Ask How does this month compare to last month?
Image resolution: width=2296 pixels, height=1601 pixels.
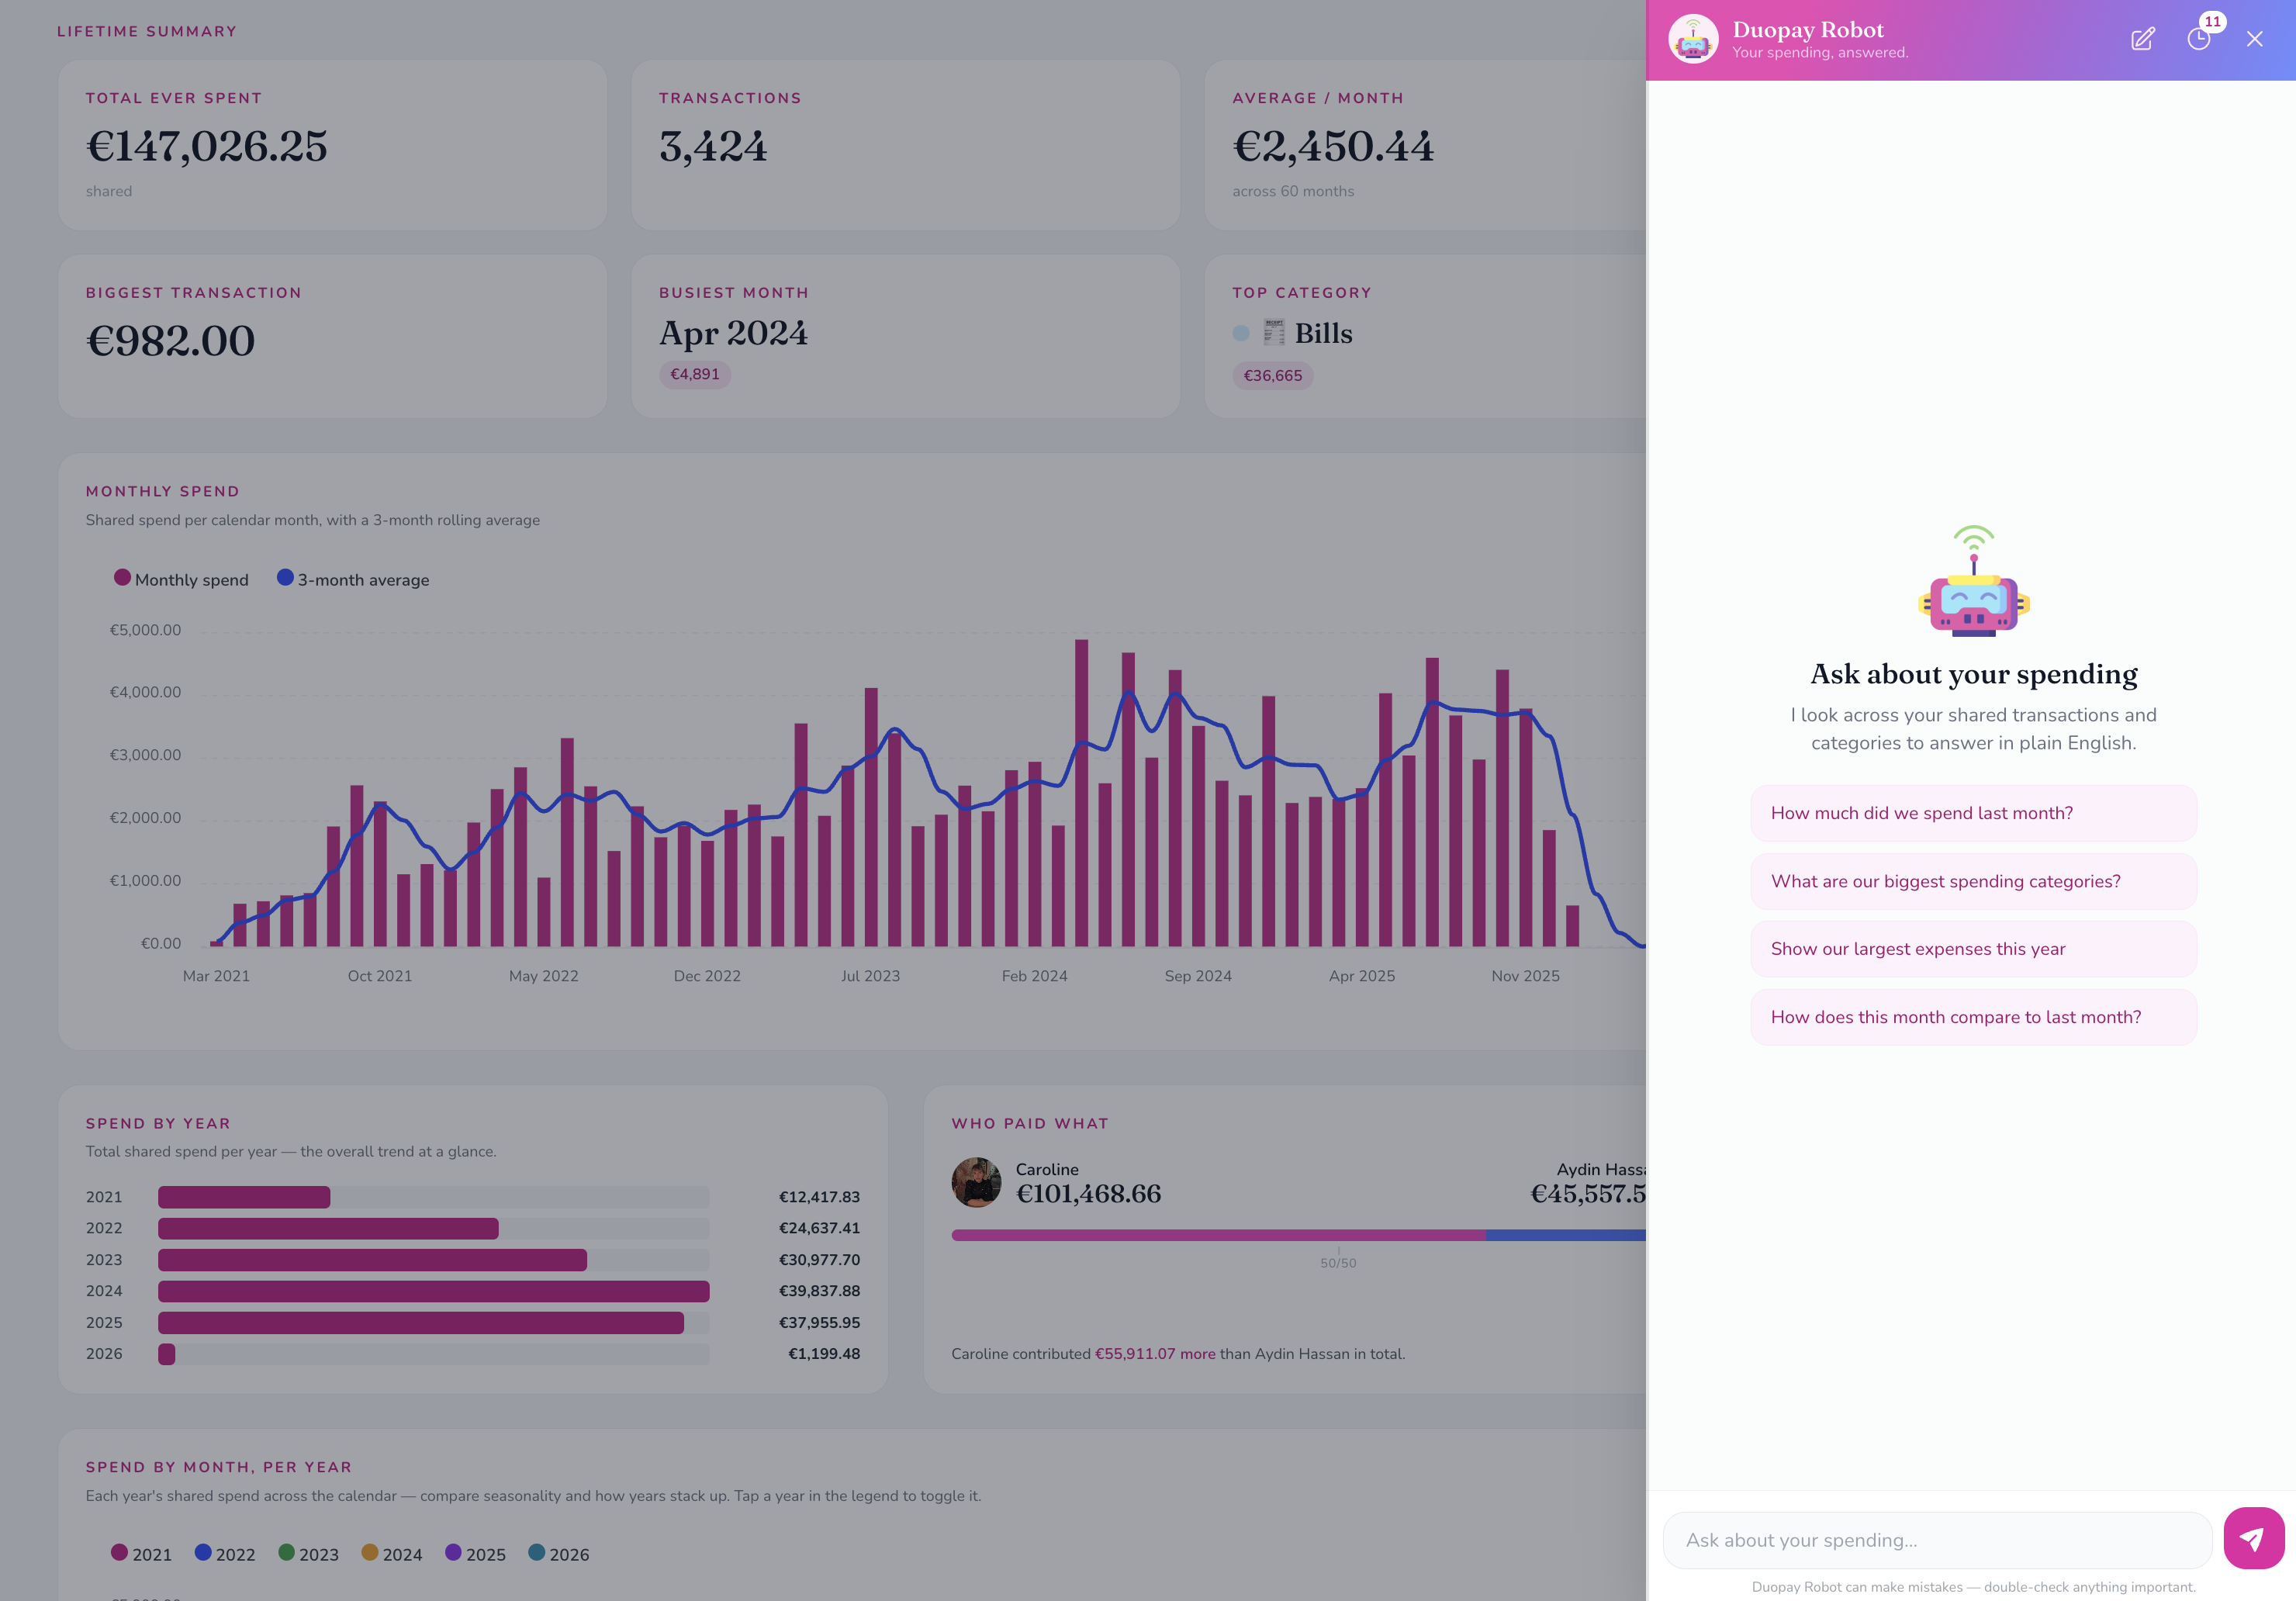tap(1973, 1017)
